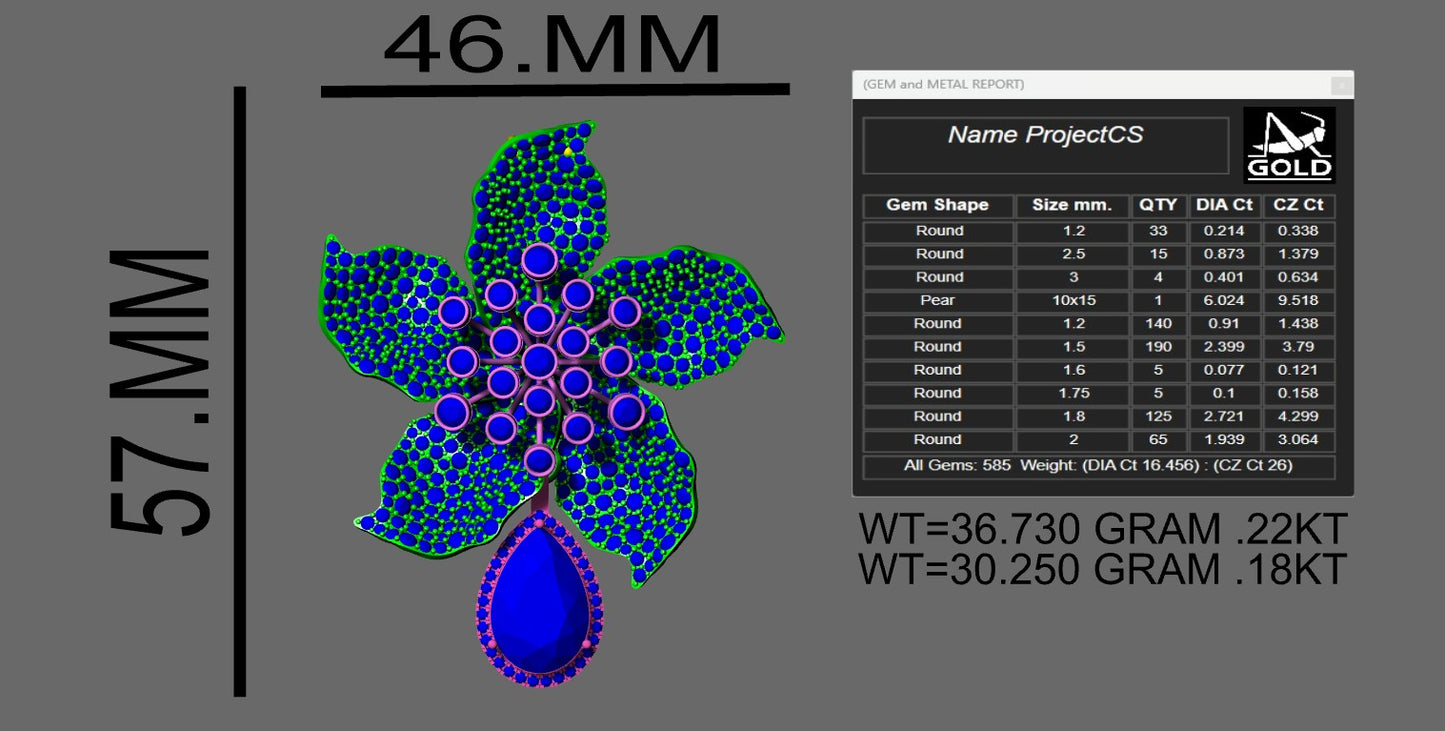Click the 1.75 size cell
The image size is (1445, 731).
(1072, 393)
